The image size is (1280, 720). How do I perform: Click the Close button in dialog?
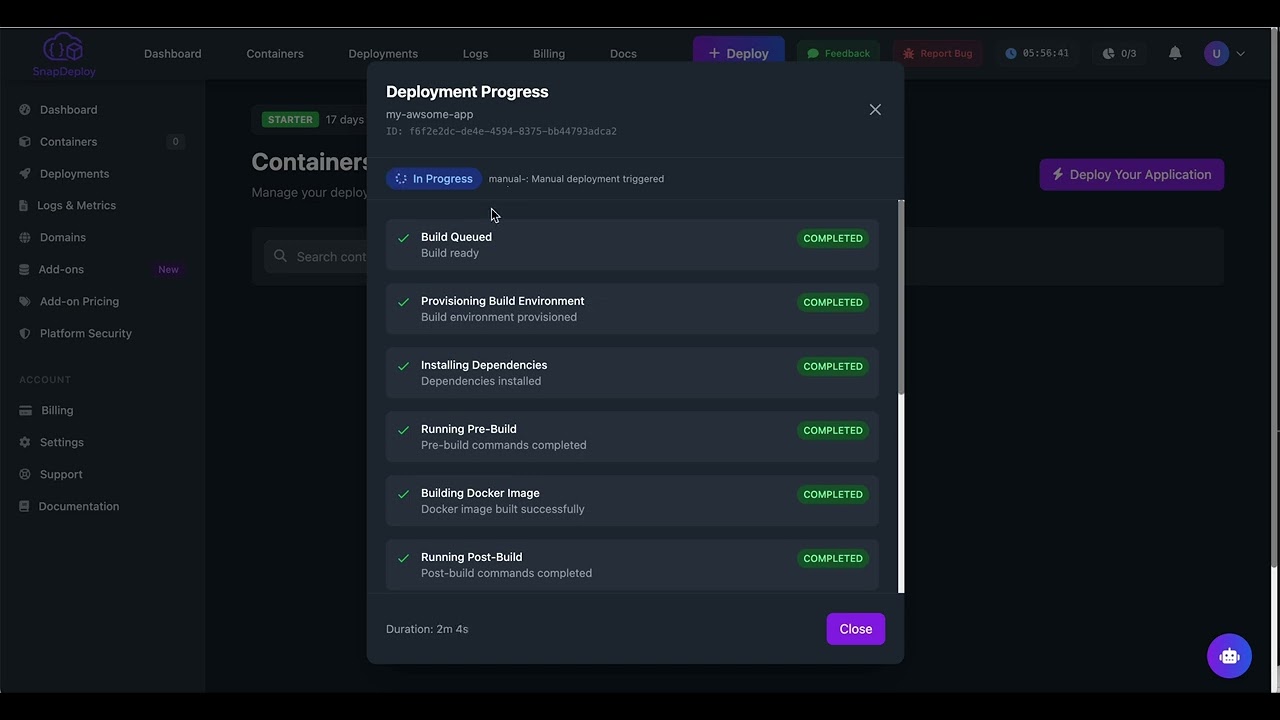[856, 629]
